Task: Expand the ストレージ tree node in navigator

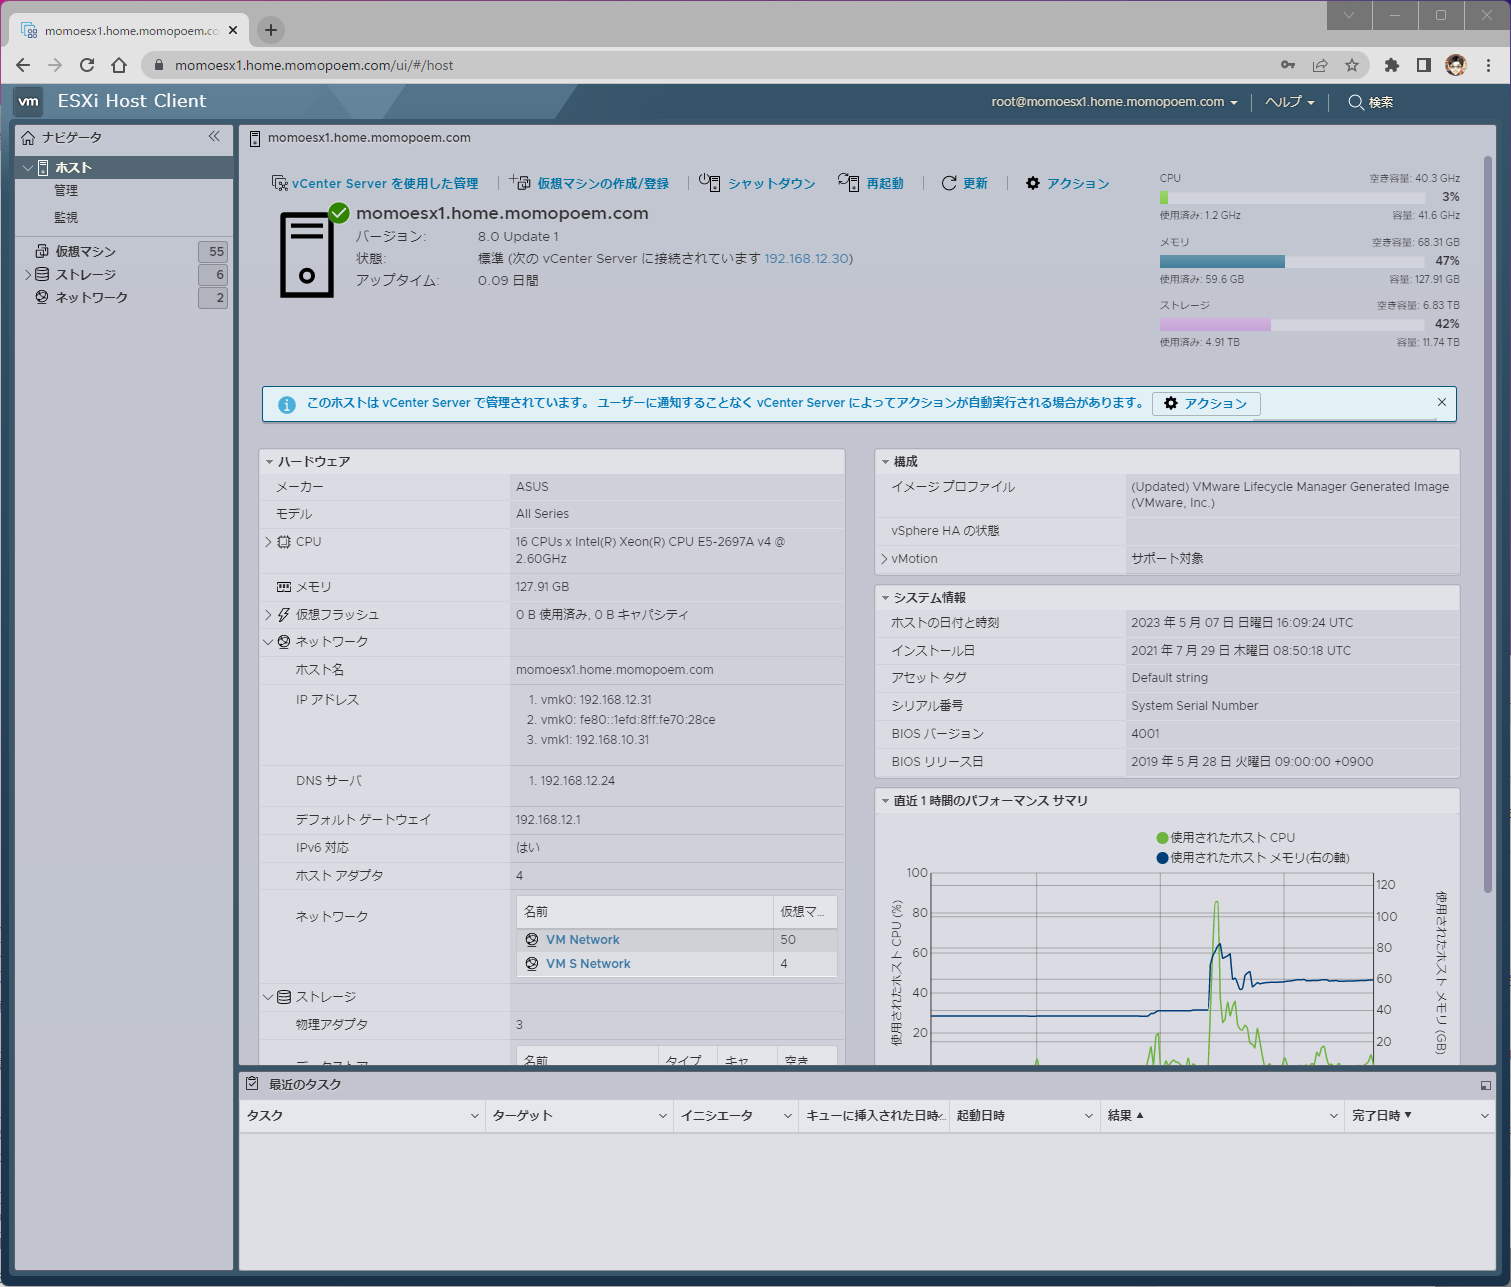Action: coord(28,275)
